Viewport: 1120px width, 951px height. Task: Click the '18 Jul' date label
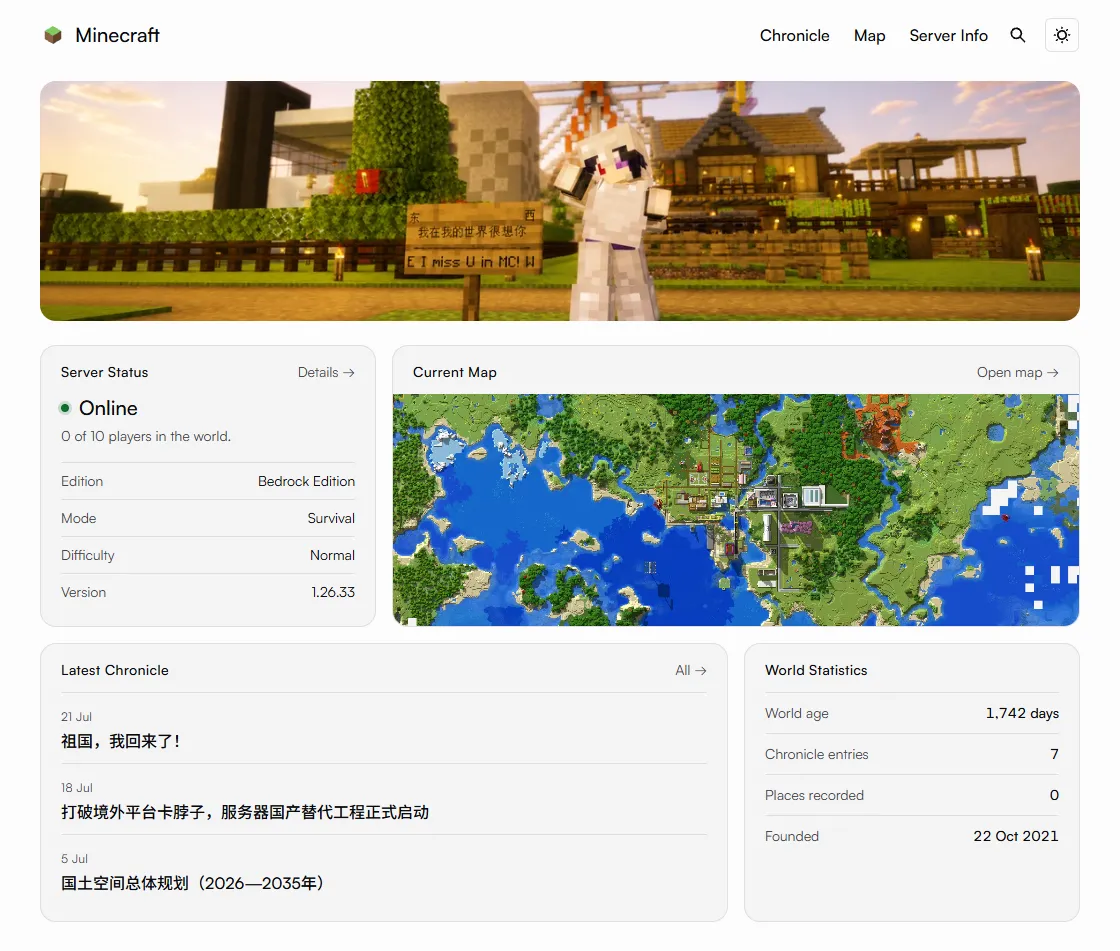[76, 787]
